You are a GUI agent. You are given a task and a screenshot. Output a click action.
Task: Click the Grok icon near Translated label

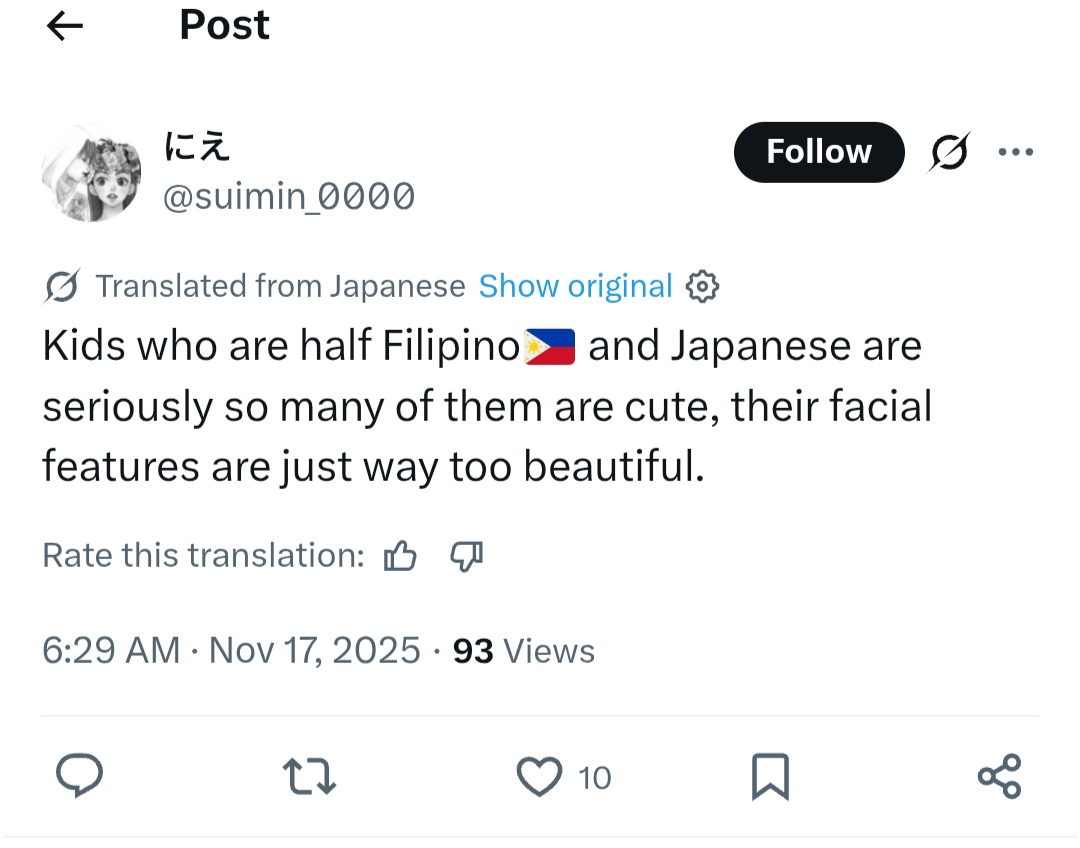[63, 288]
